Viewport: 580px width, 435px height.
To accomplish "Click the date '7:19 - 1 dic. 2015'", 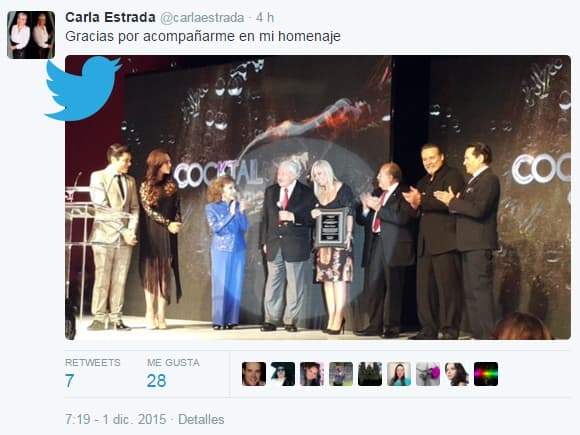I will pos(115,419).
